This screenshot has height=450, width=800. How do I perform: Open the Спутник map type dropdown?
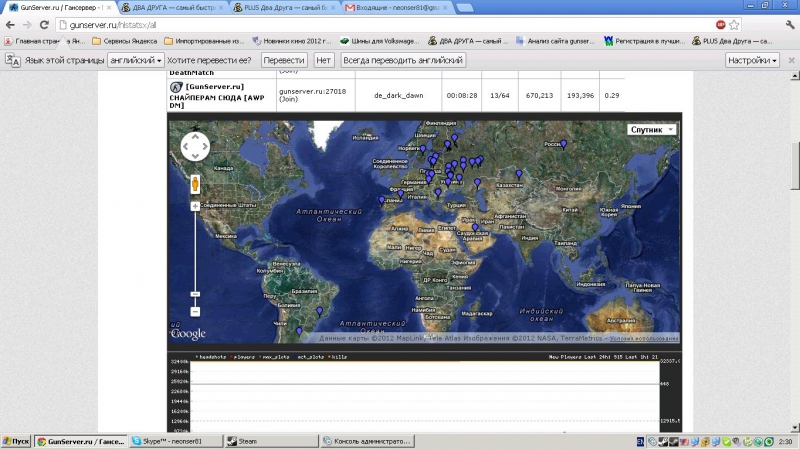point(652,130)
